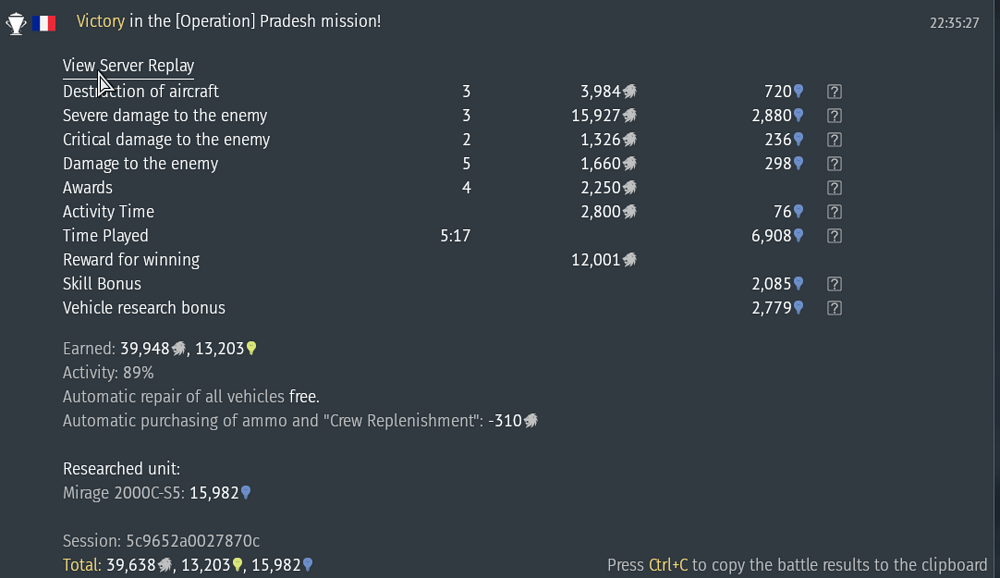
Task: Click the Ctrl+C copy results hint
Action: [x=796, y=565]
